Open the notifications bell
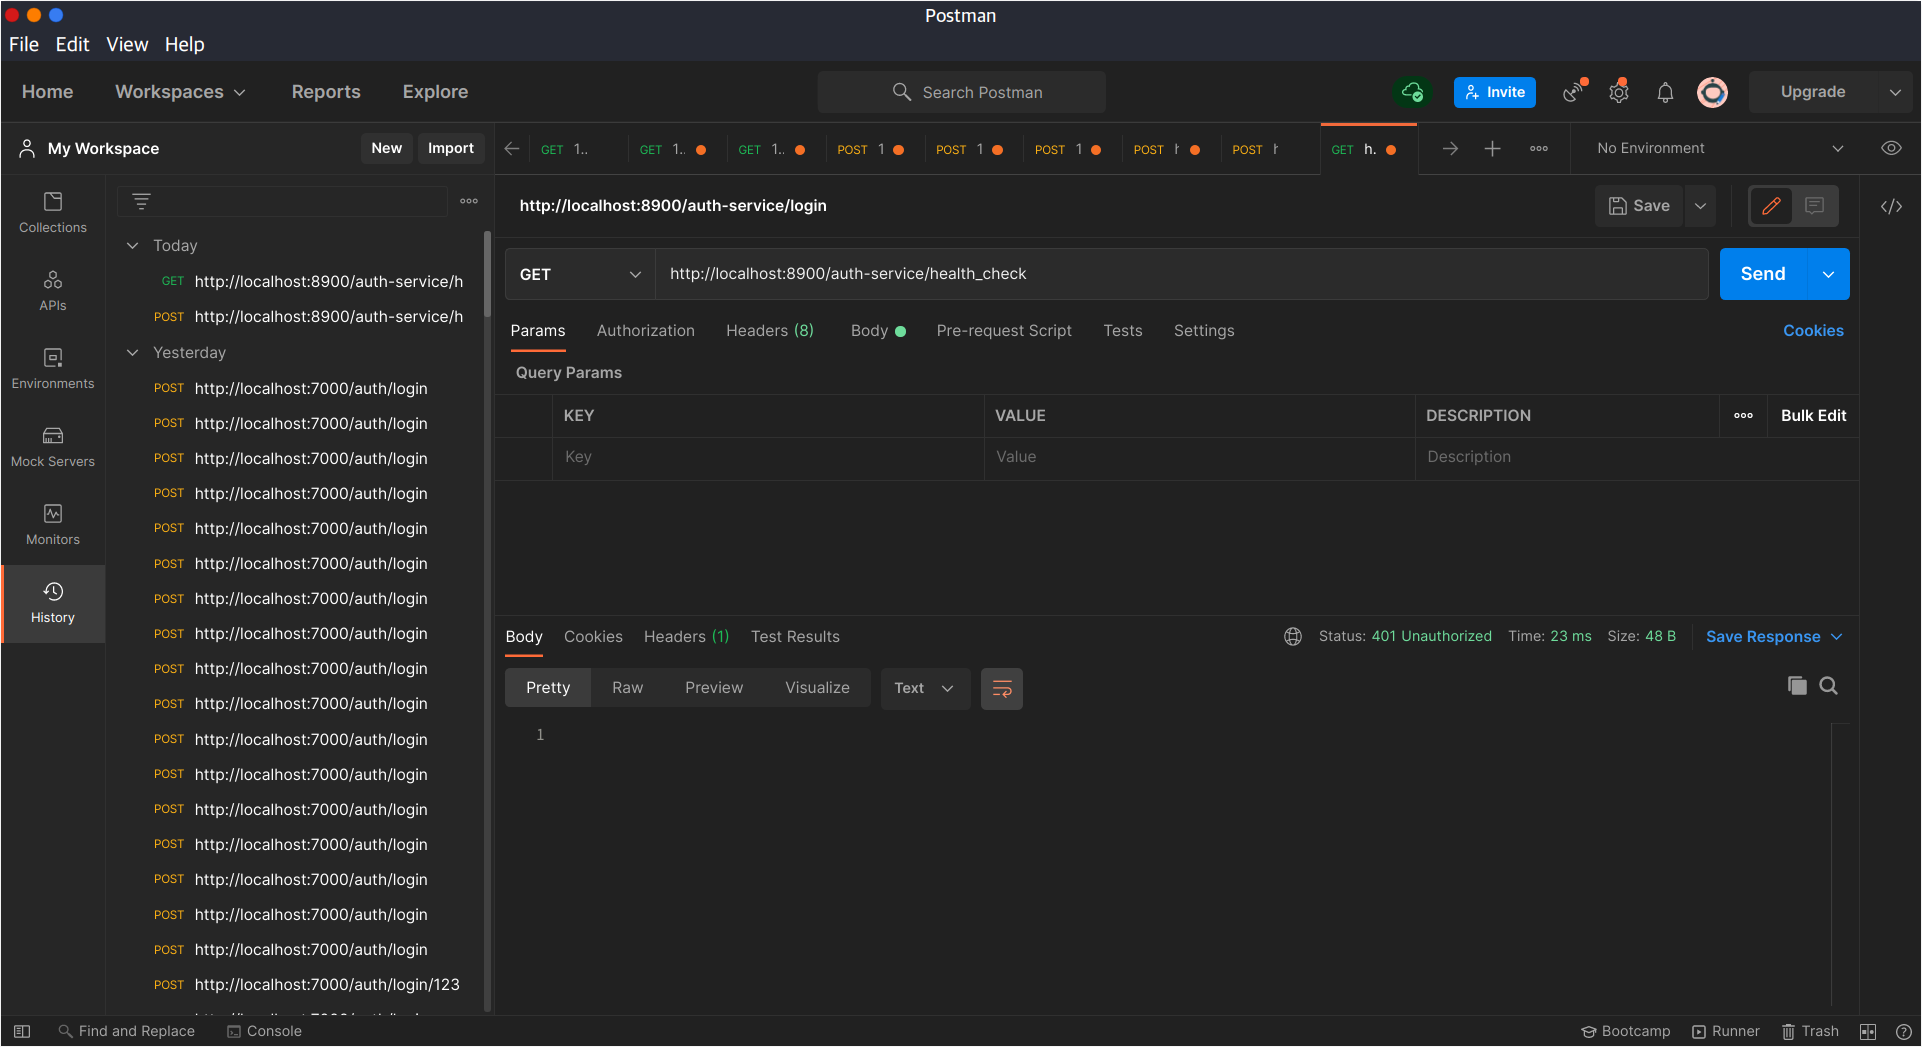The width and height of the screenshot is (1922, 1047). [x=1665, y=92]
